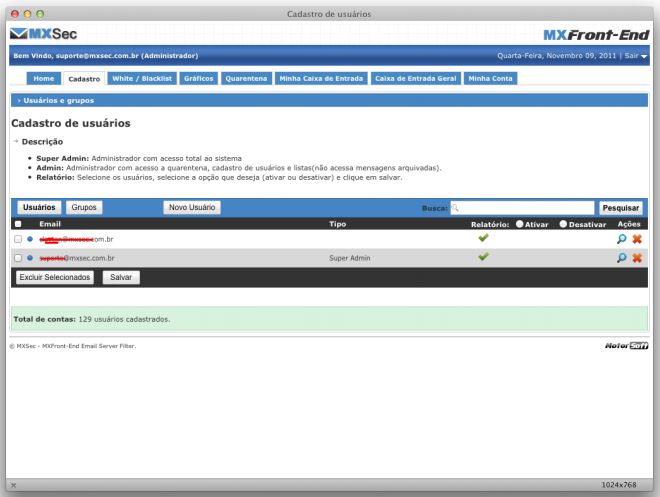View details of suporte@mxsec.com.br via magnifier icon
This screenshot has height=497, width=660.
point(622,257)
